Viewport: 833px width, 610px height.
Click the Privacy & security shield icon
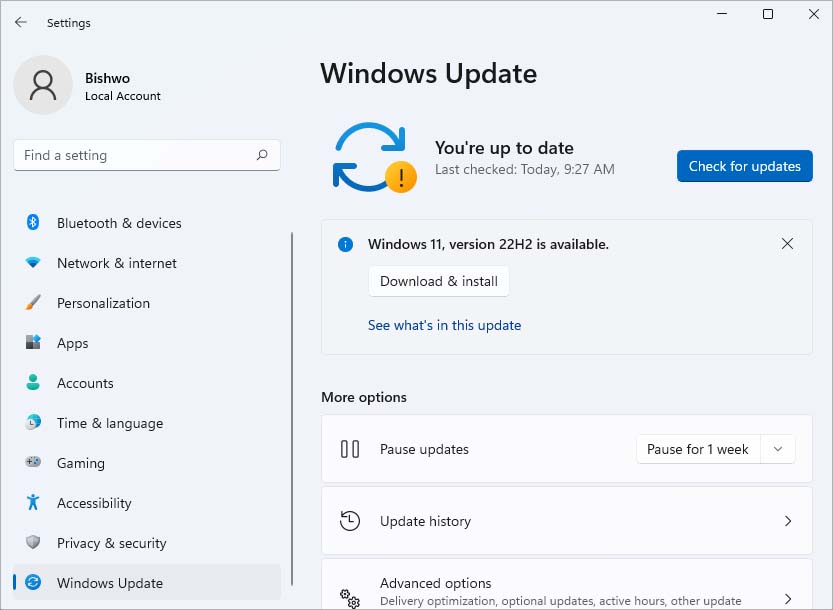[33, 543]
